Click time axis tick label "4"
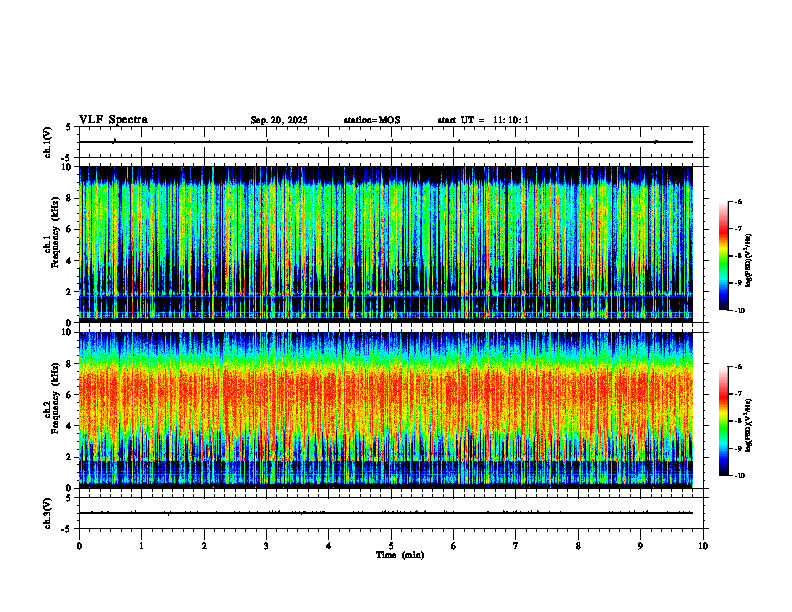792x612 pixels. click(x=329, y=546)
